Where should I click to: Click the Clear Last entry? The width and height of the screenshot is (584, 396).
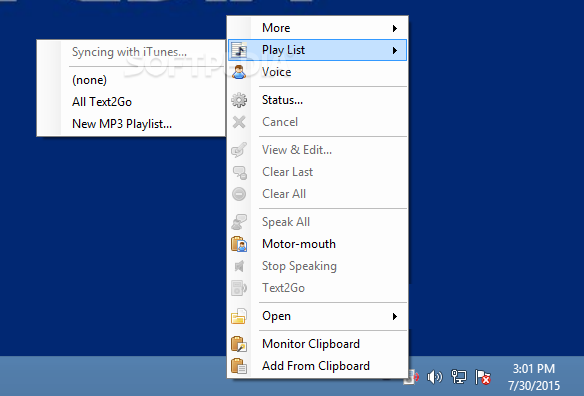317,172
